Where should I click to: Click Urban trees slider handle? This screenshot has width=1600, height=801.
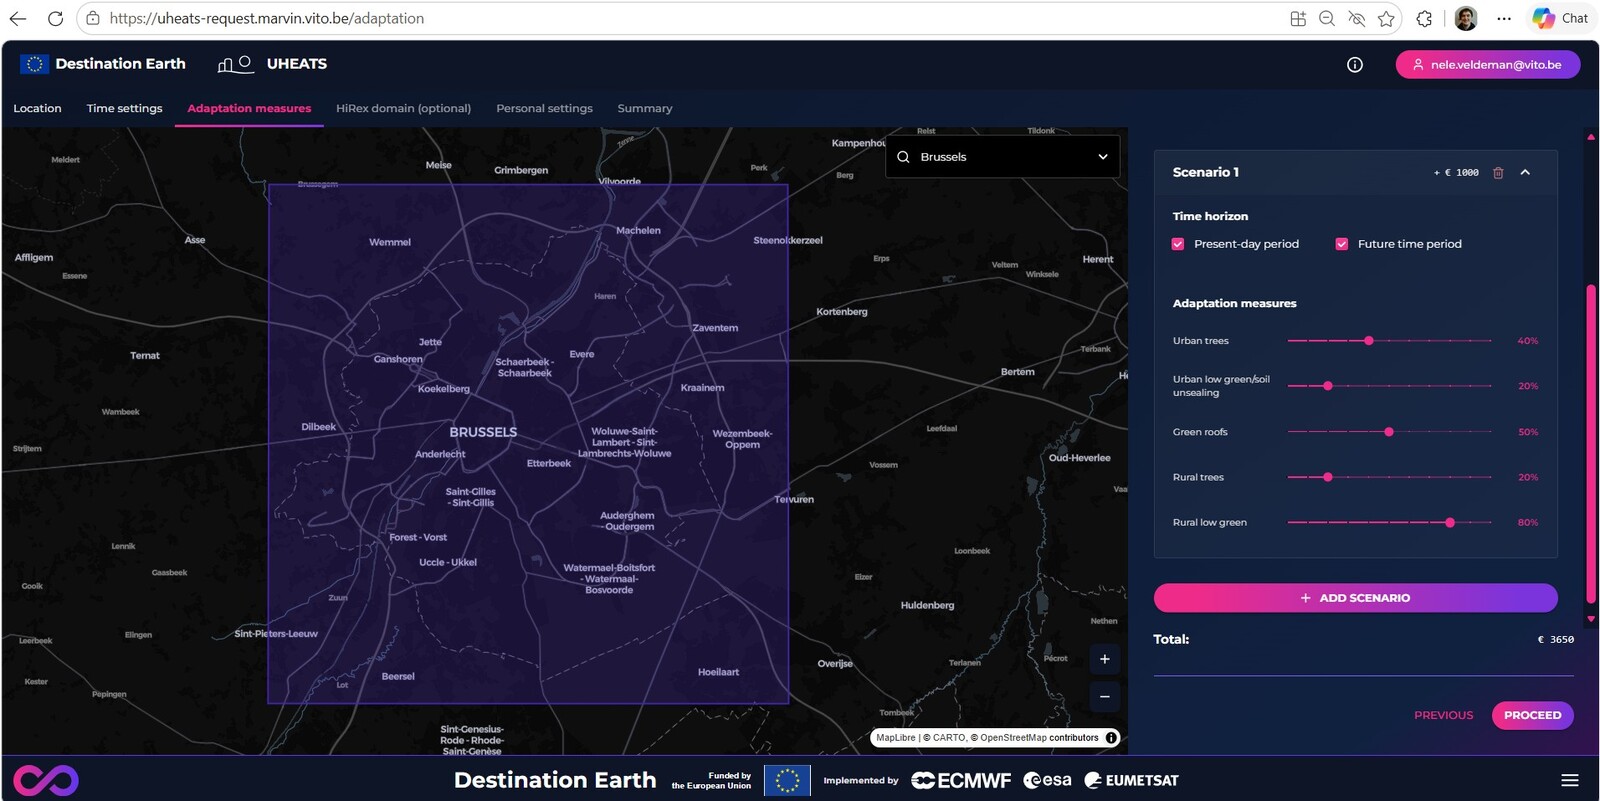click(x=1369, y=341)
